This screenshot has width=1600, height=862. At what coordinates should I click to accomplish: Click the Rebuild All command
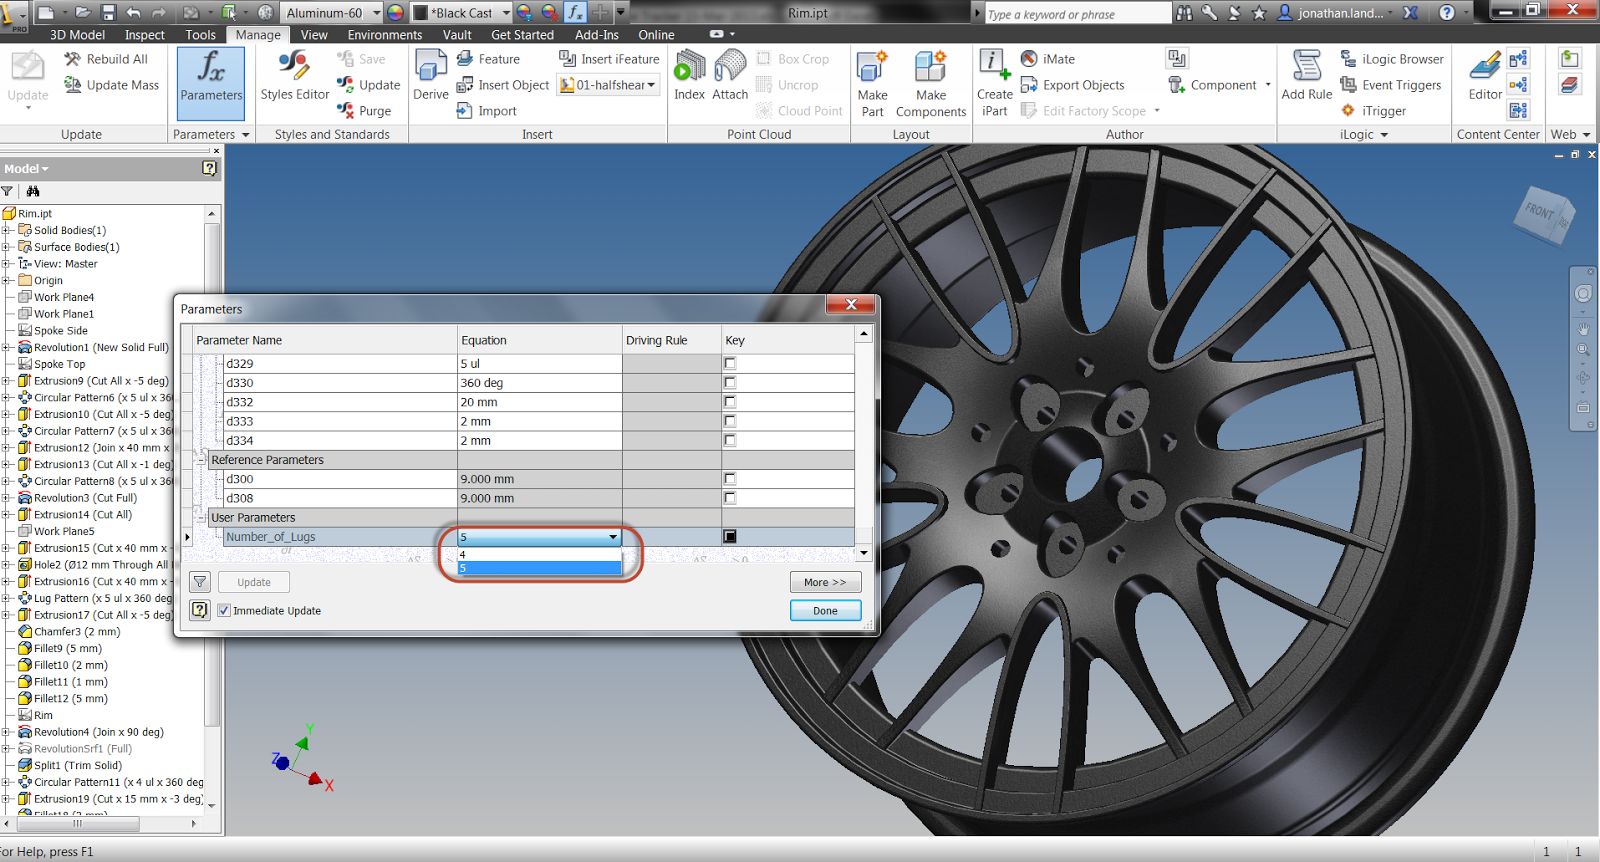tap(107, 59)
